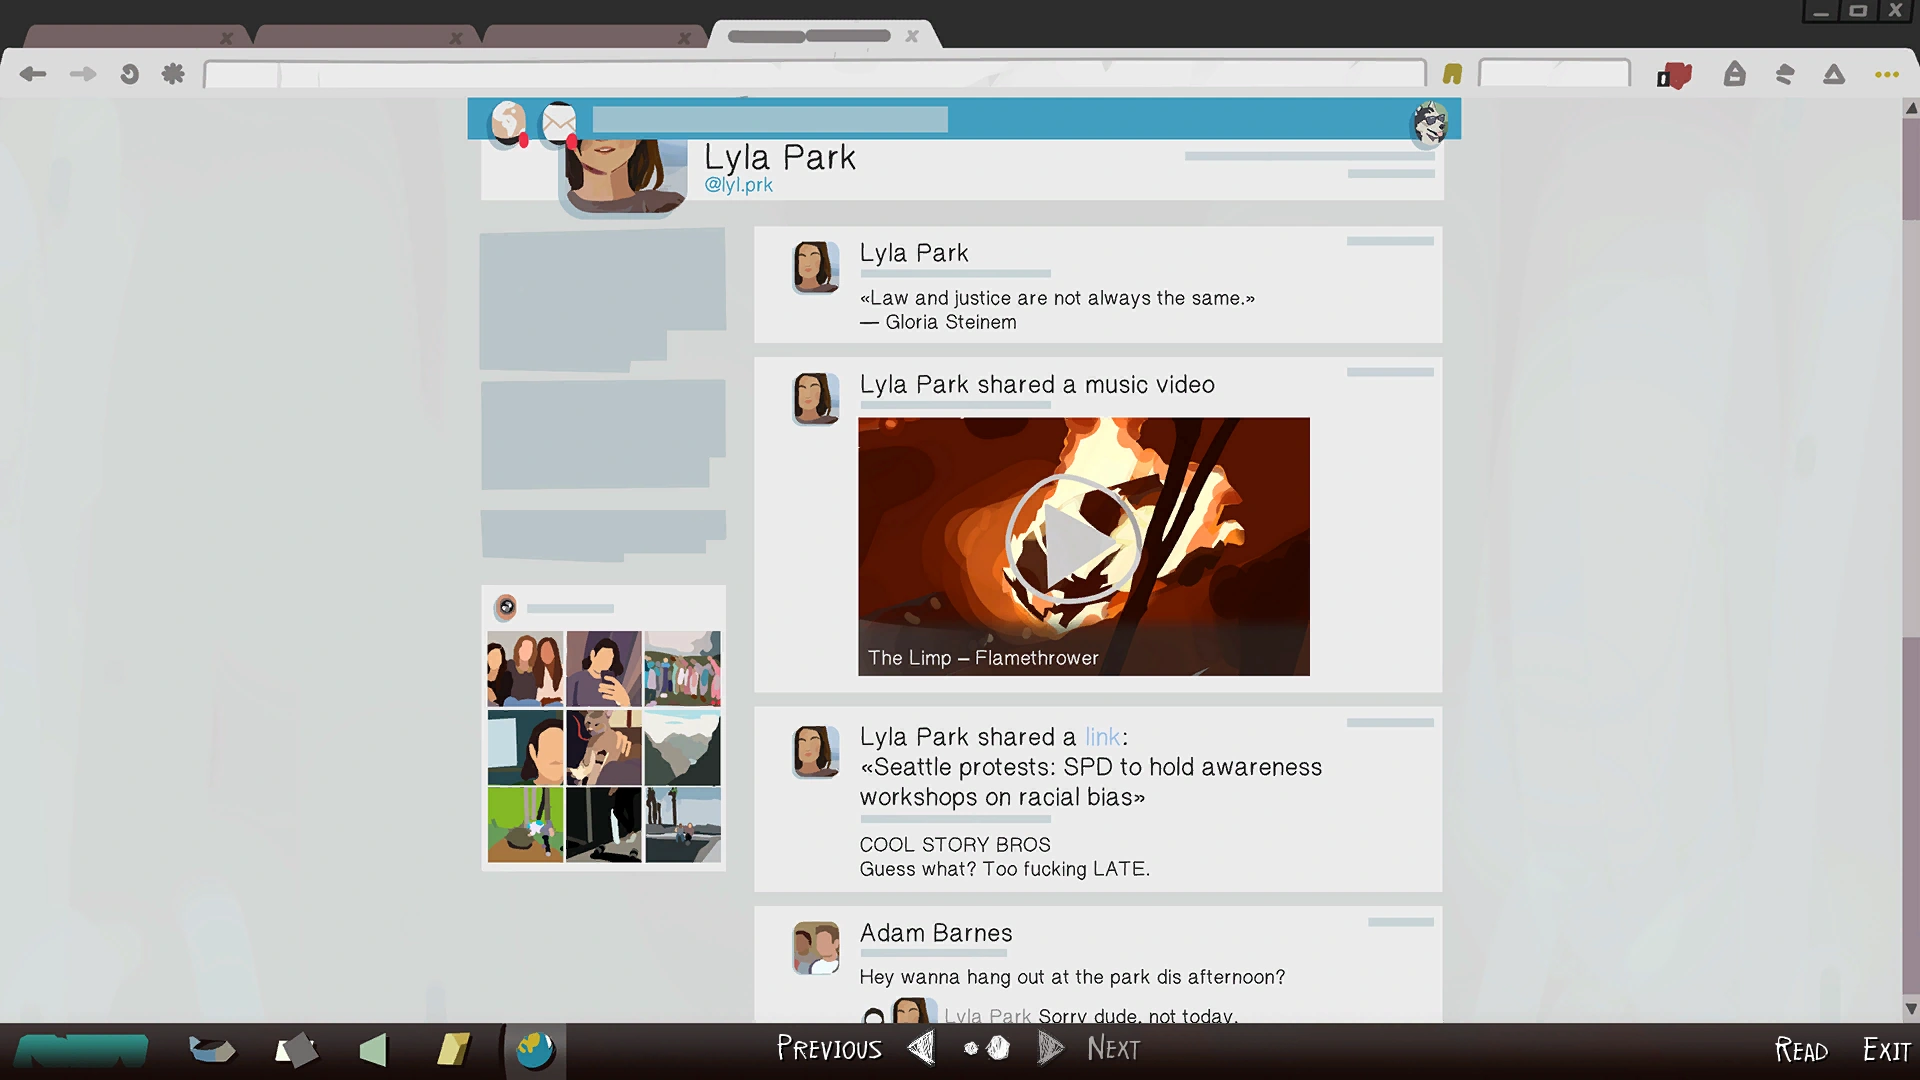Click the globe browser taskbar icon
This screenshot has height=1080, width=1920.
pos(535,1050)
